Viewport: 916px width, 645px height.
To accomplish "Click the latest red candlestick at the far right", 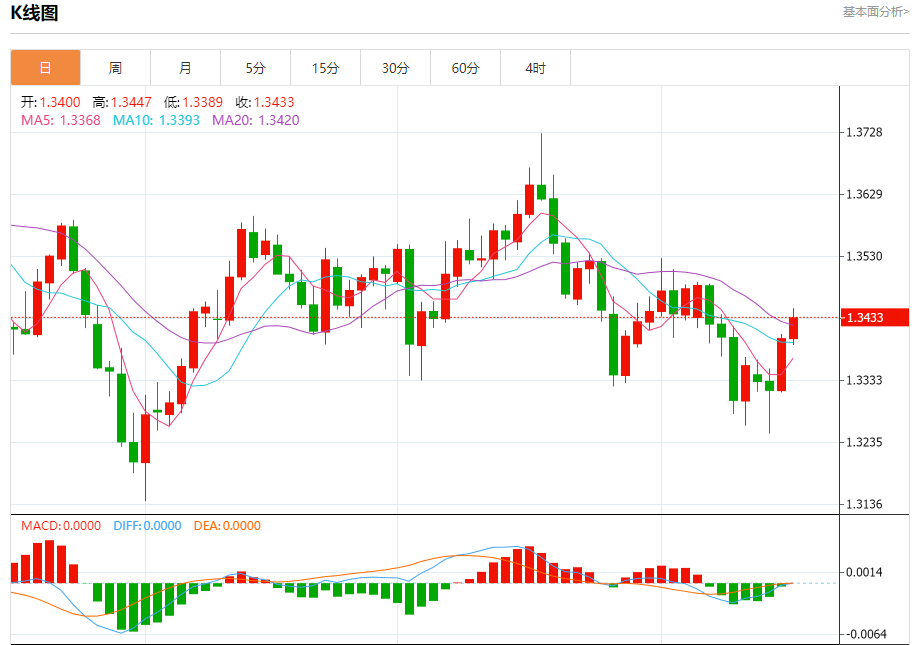I will click(x=793, y=328).
